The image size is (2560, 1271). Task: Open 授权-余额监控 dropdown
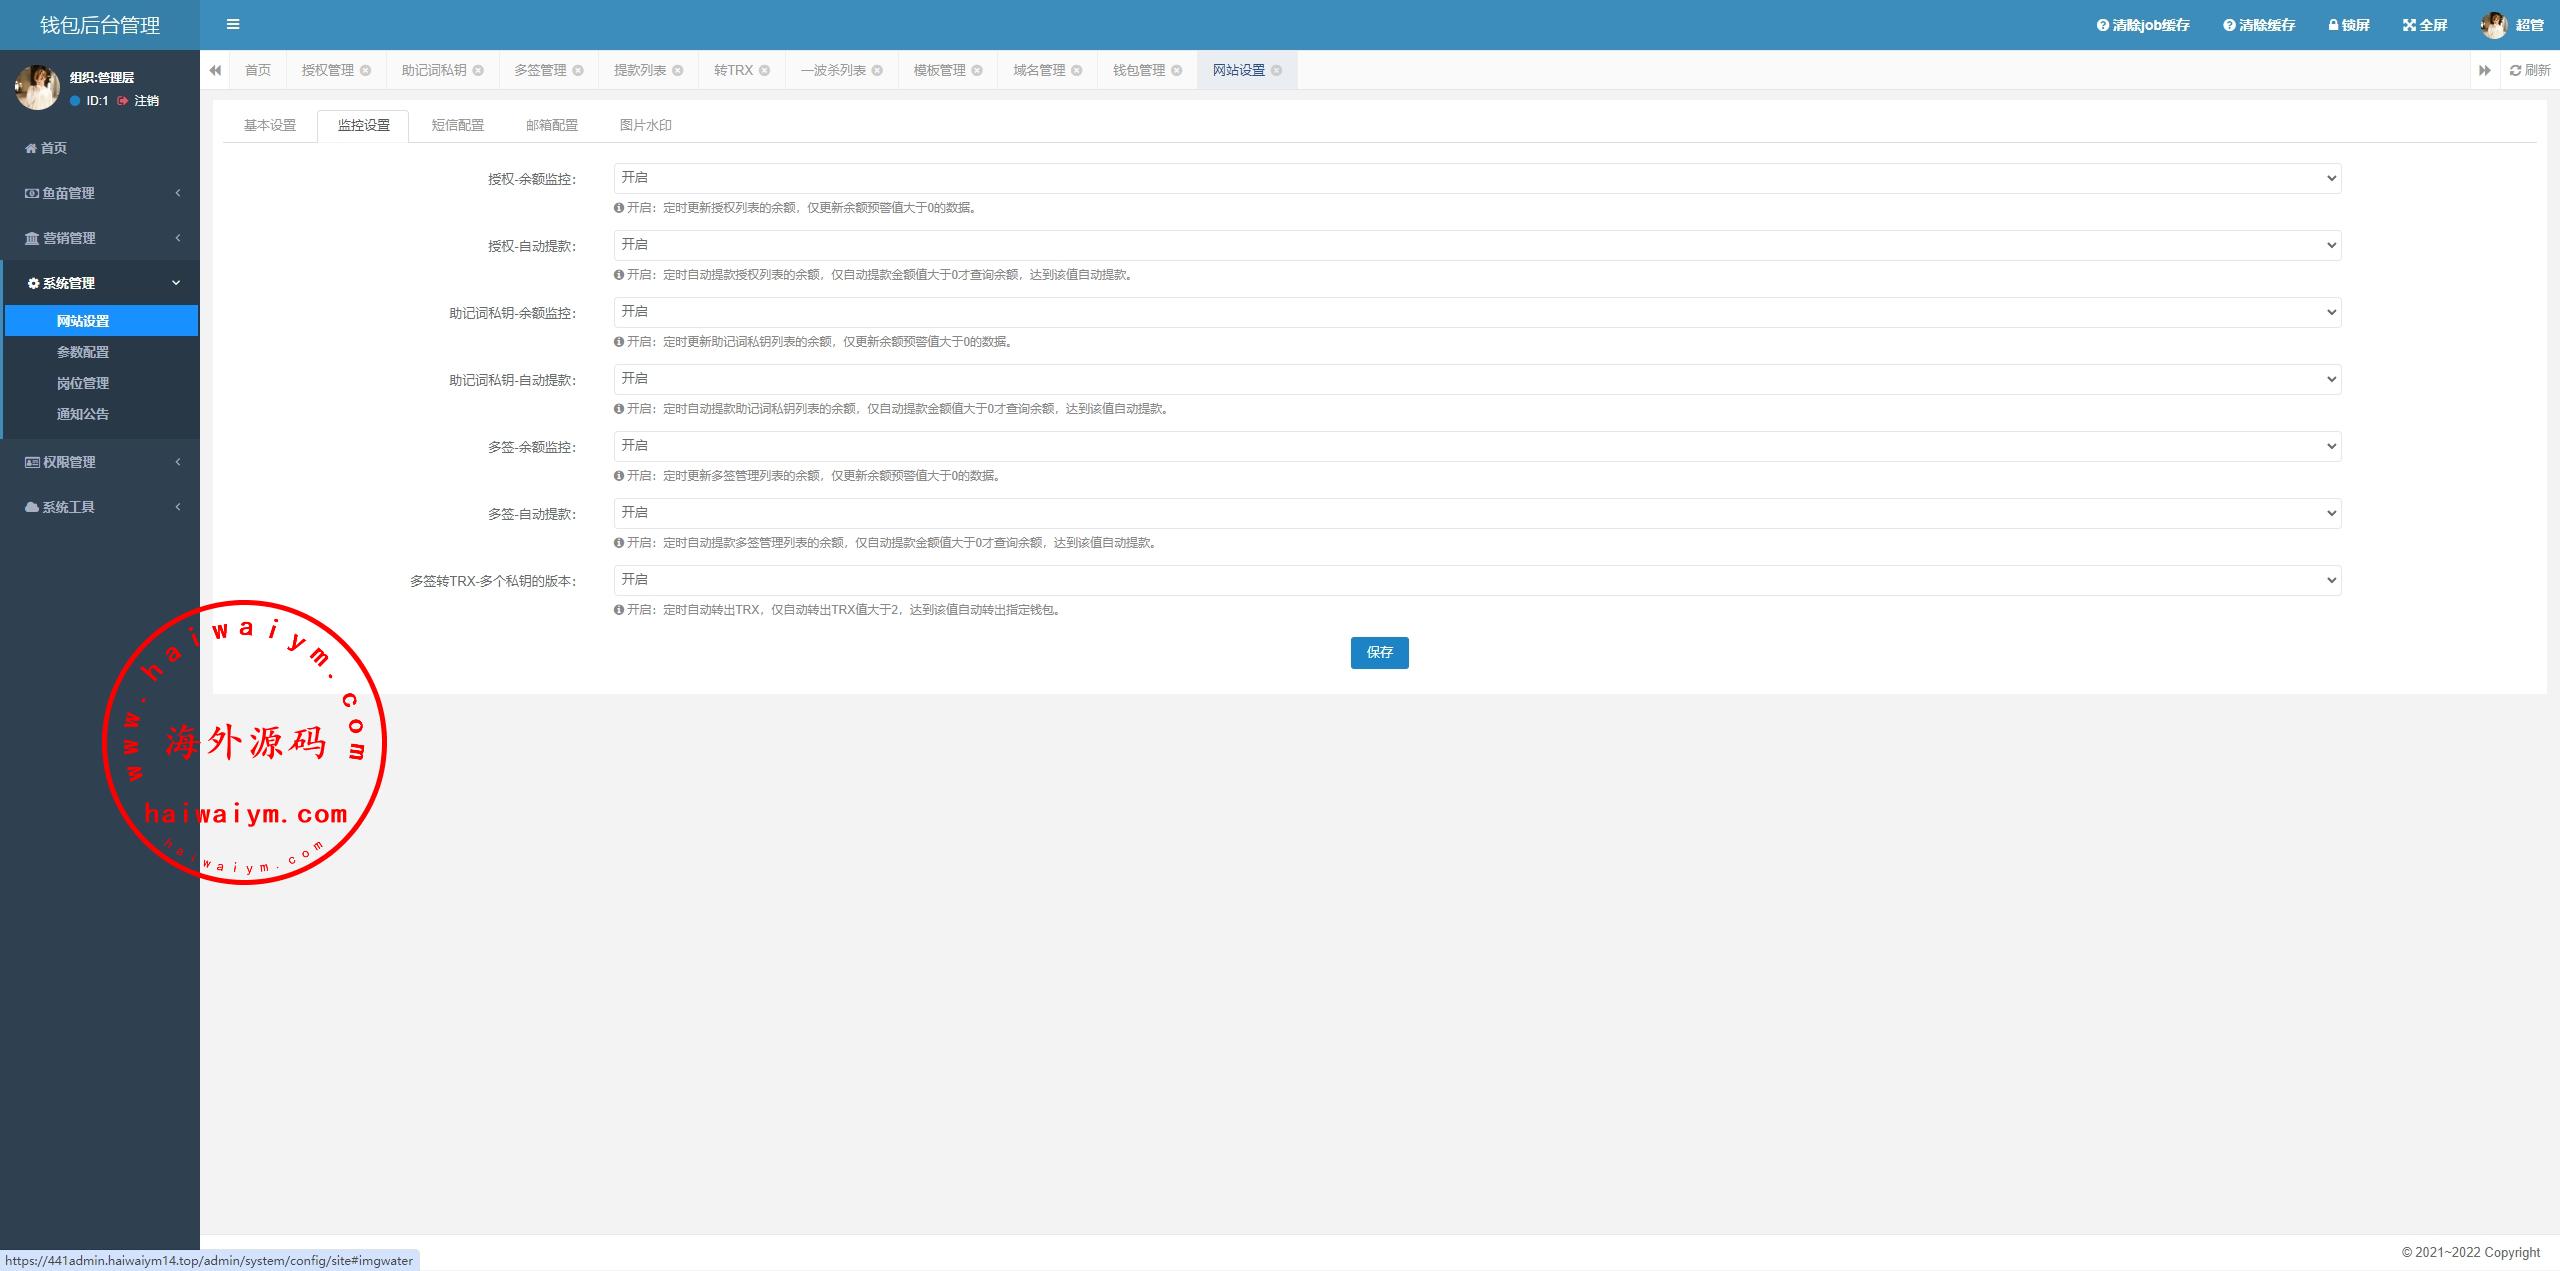(1476, 178)
